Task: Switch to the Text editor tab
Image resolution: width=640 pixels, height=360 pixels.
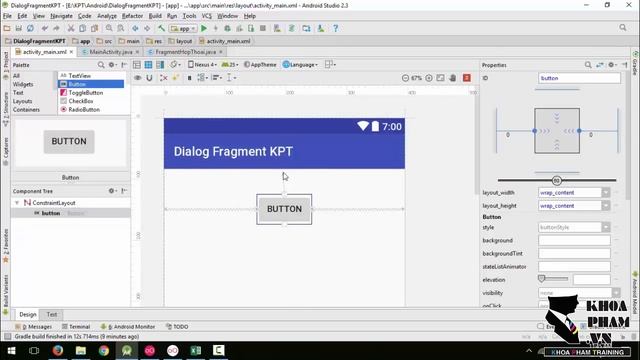Action: (x=51, y=314)
